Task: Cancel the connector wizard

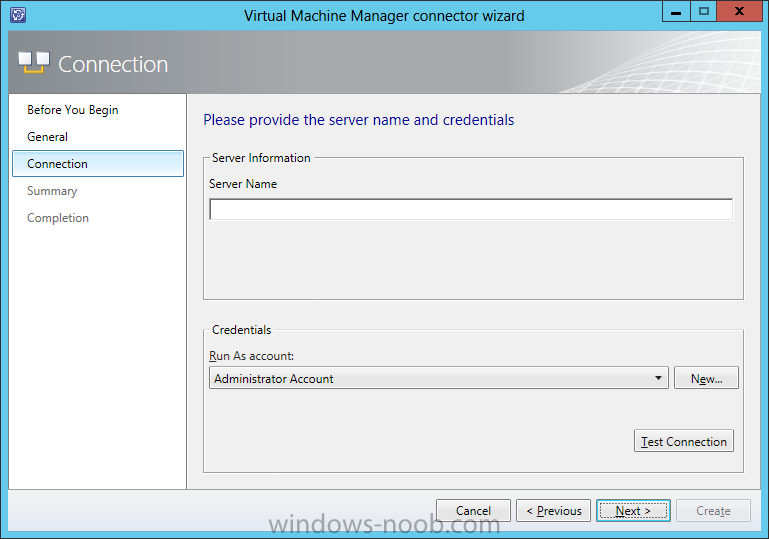Action: (473, 511)
